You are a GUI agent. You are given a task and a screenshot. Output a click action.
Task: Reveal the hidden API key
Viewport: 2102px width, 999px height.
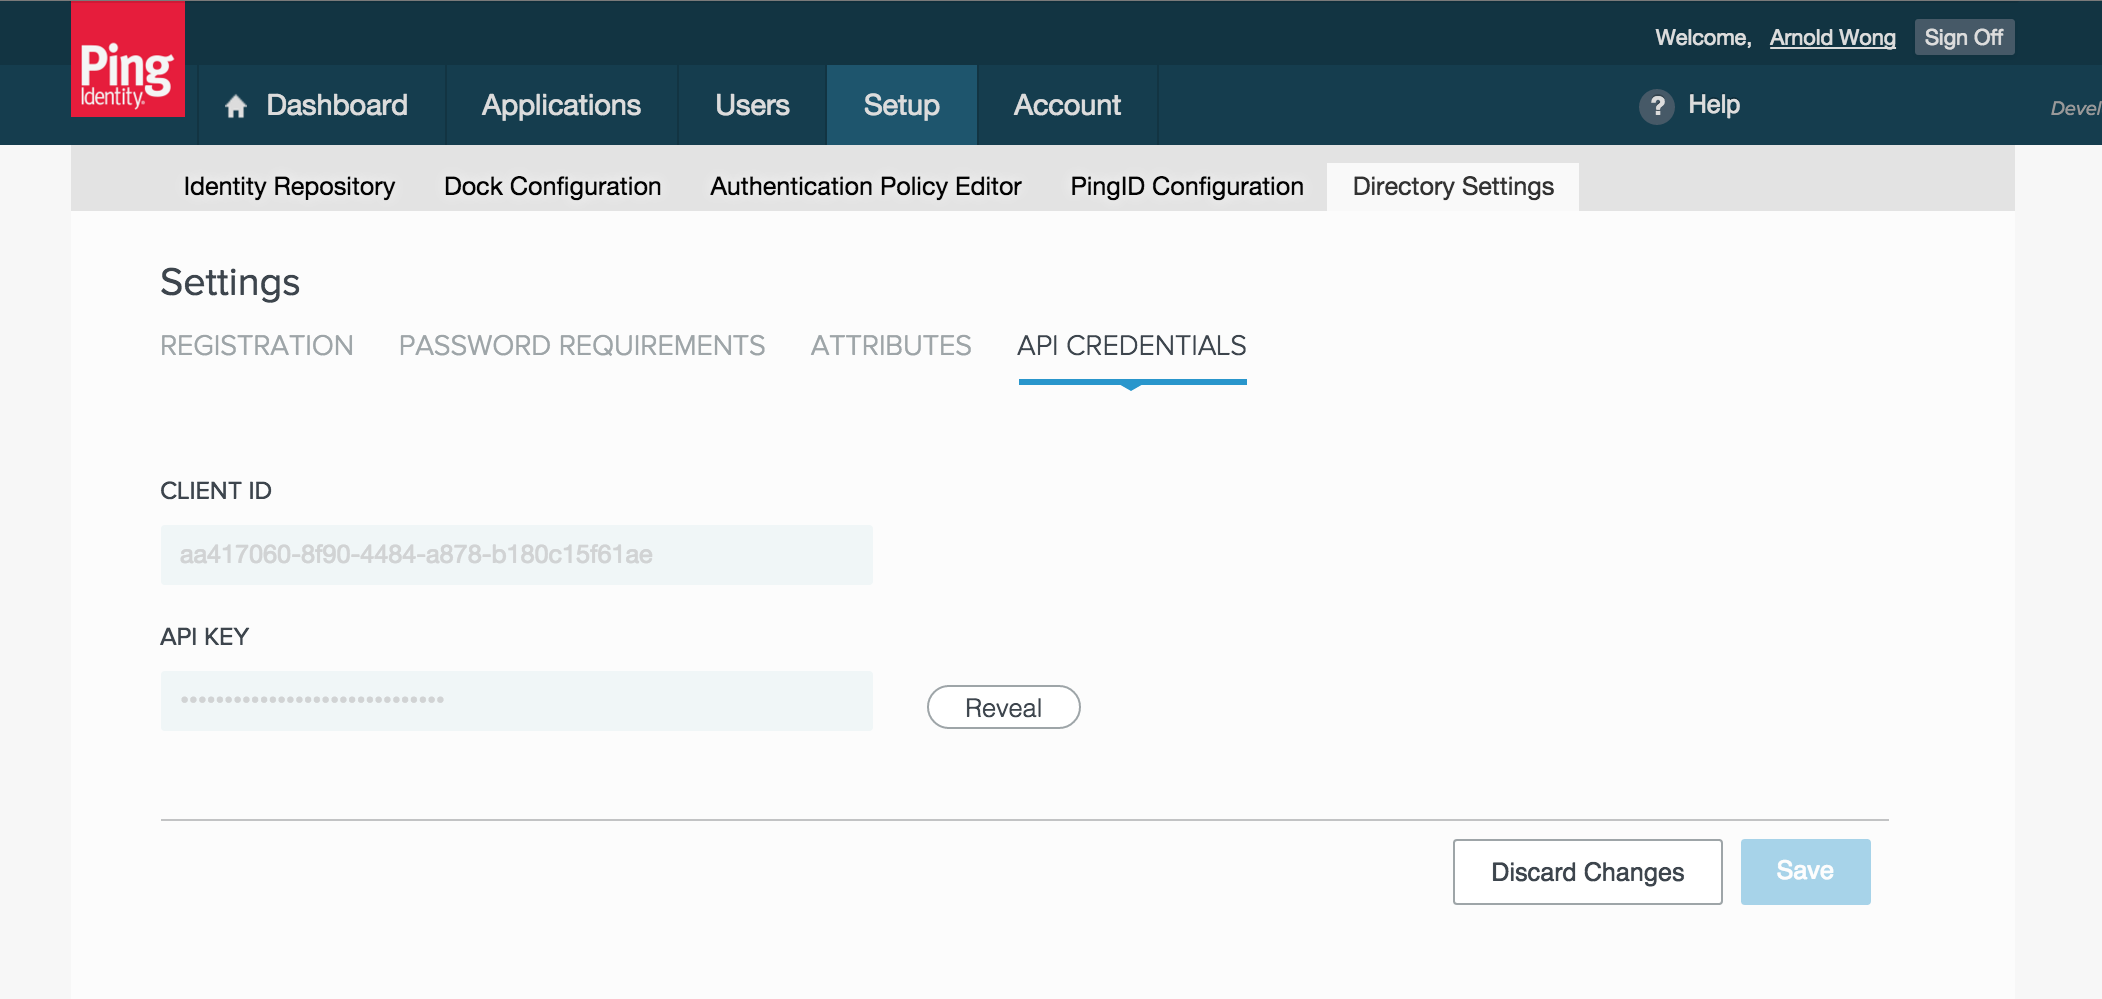[1003, 708]
